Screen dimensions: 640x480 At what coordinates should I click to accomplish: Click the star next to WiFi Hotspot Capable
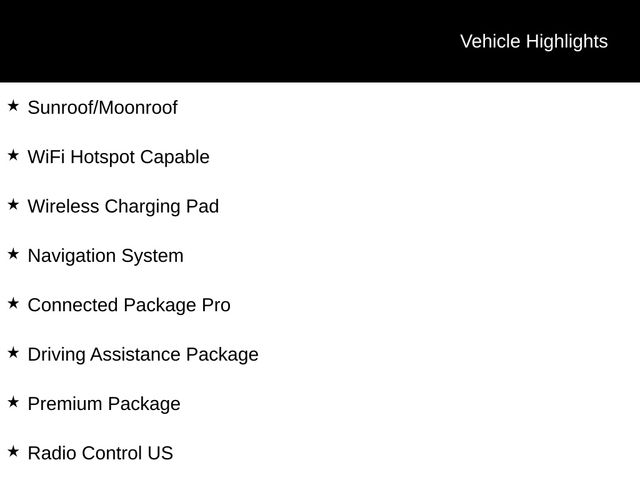tap(13, 155)
